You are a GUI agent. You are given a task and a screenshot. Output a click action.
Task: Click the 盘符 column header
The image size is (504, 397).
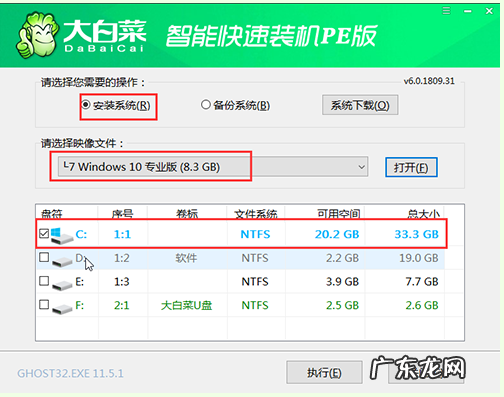point(52,213)
